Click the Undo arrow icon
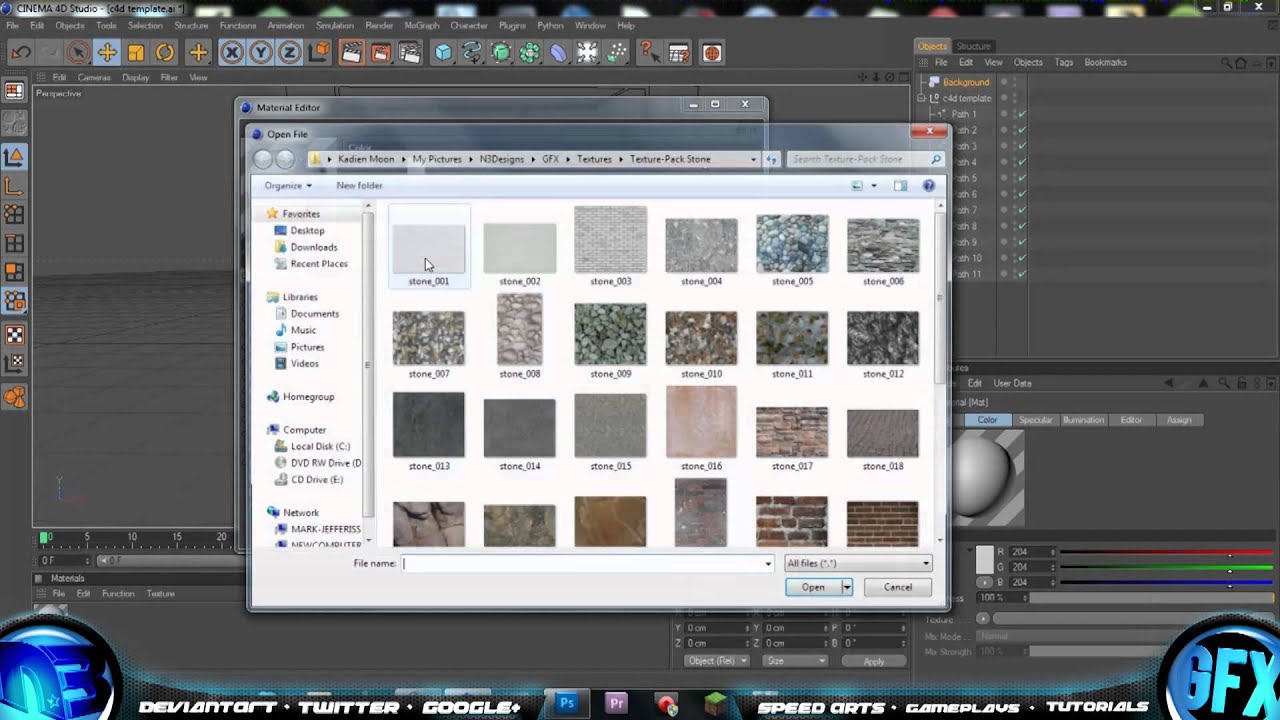 click(21, 53)
